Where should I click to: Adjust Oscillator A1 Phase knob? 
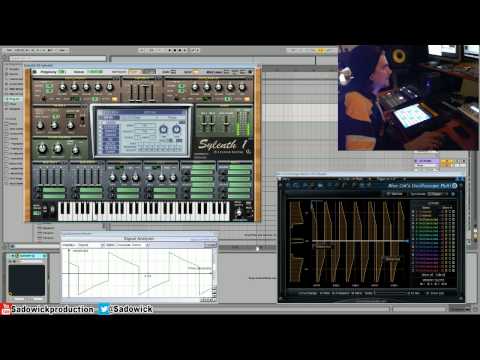pyautogui.click(x=75, y=88)
